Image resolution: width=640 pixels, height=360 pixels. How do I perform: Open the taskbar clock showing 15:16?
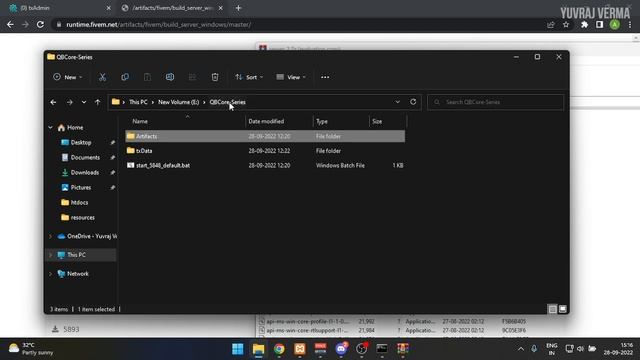619,349
